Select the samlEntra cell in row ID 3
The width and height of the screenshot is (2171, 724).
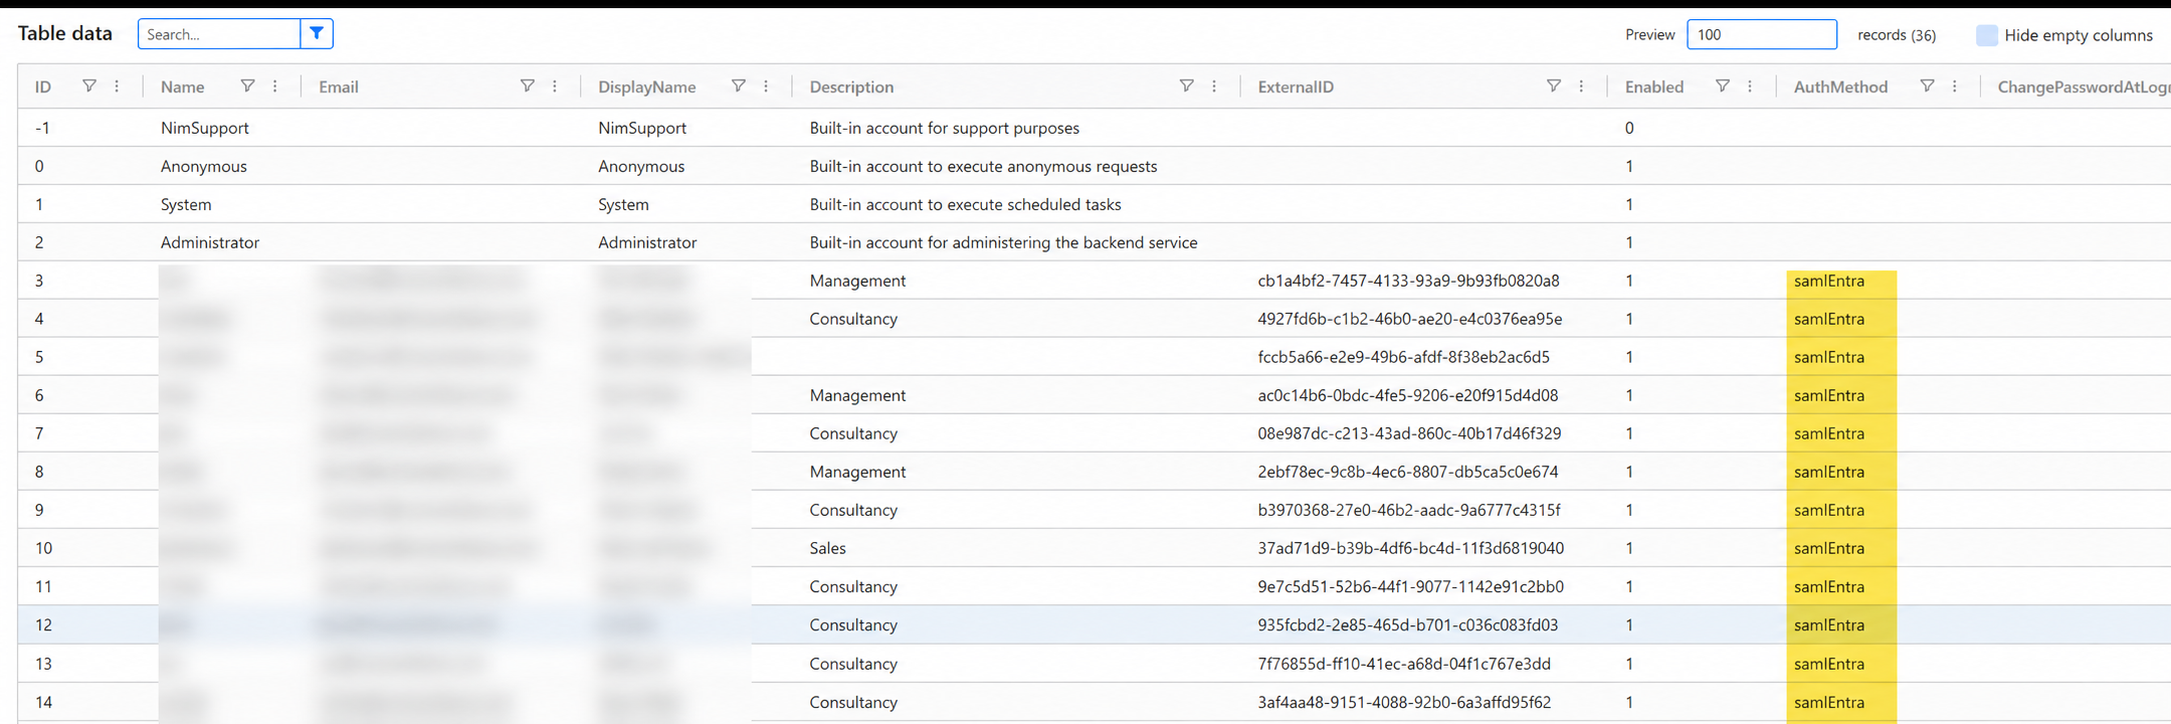click(1830, 281)
